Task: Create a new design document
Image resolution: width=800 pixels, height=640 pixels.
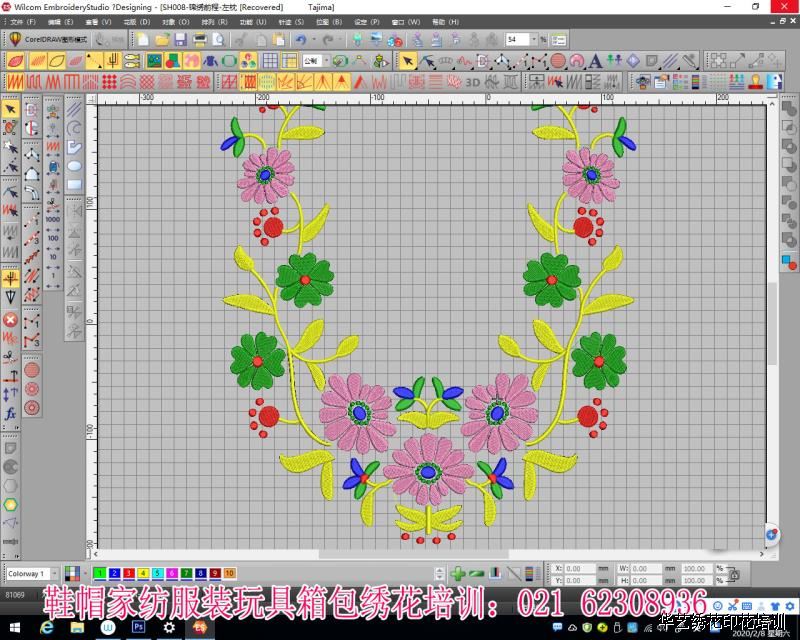Action: (x=143, y=39)
